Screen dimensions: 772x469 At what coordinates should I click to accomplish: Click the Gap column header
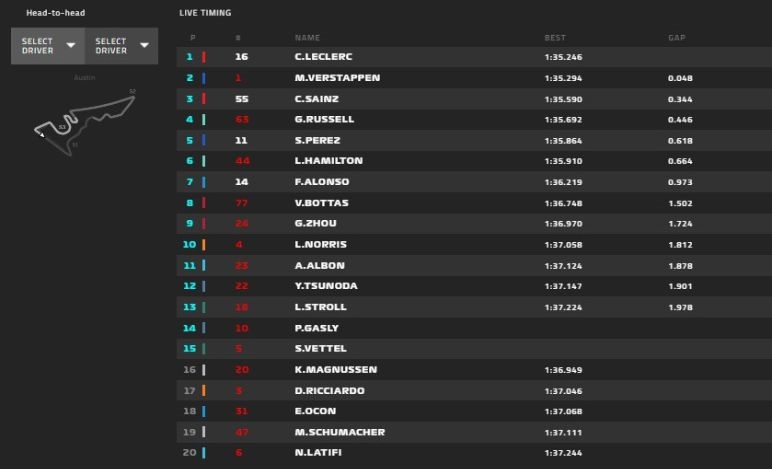(676, 38)
